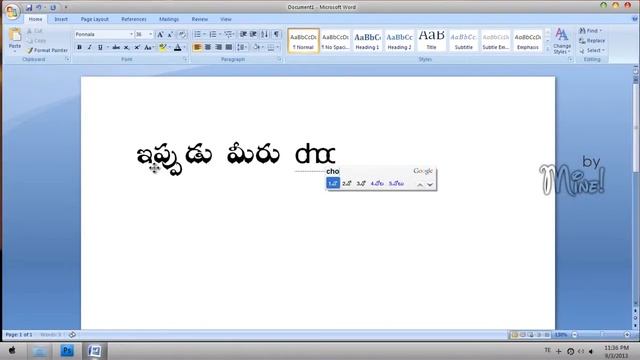Viewport: 640px width, 360px height.
Task: Select the Format Painter tool
Action: point(47,50)
